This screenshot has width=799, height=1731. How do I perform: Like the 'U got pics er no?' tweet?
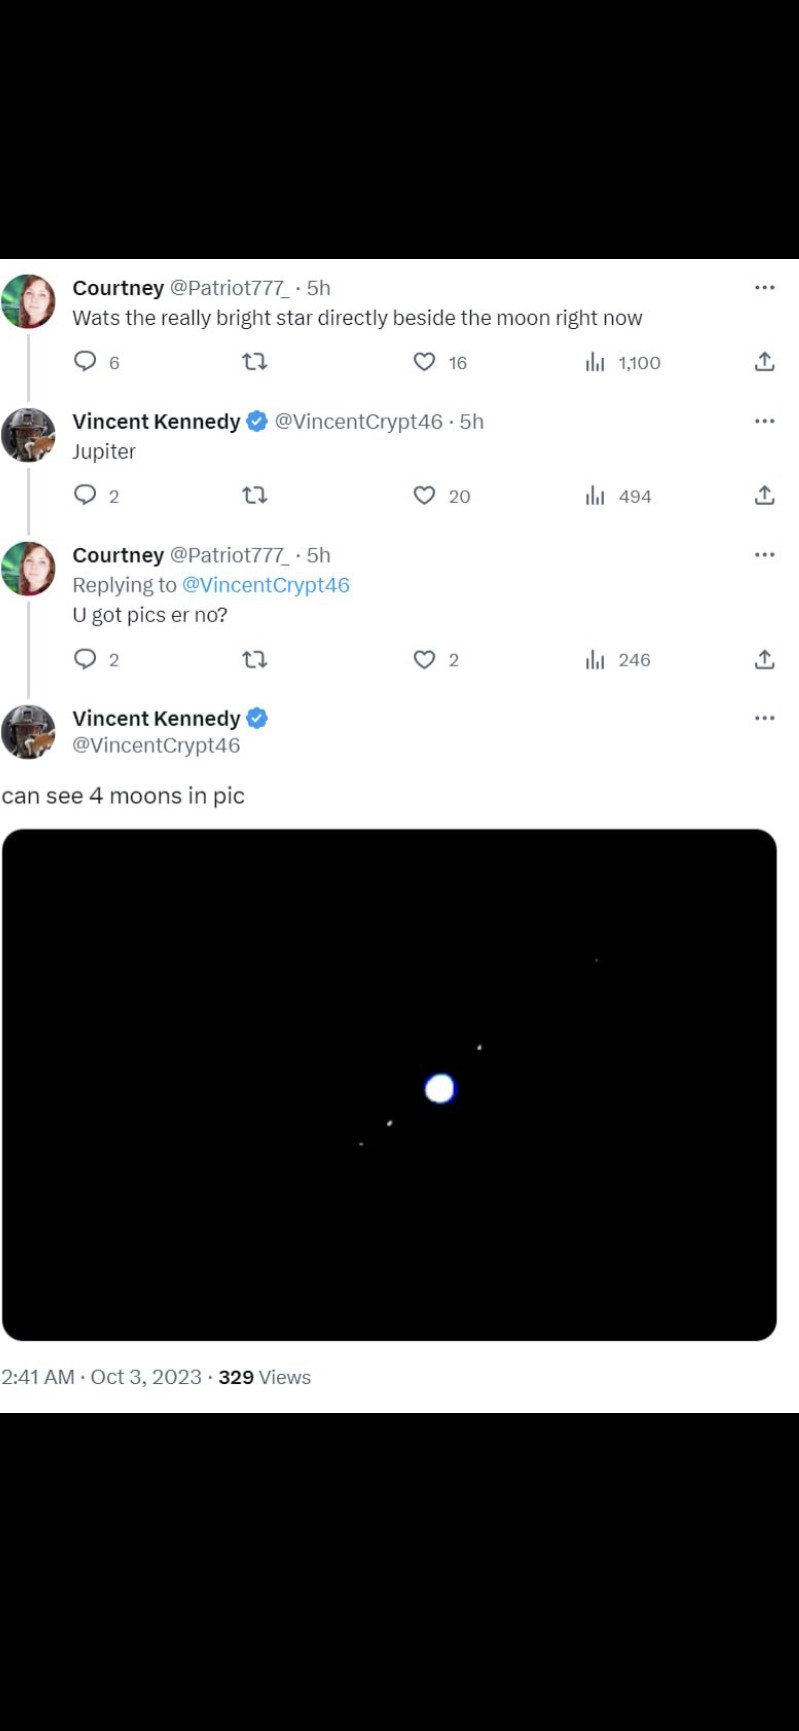pyautogui.click(x=425, y=660)
